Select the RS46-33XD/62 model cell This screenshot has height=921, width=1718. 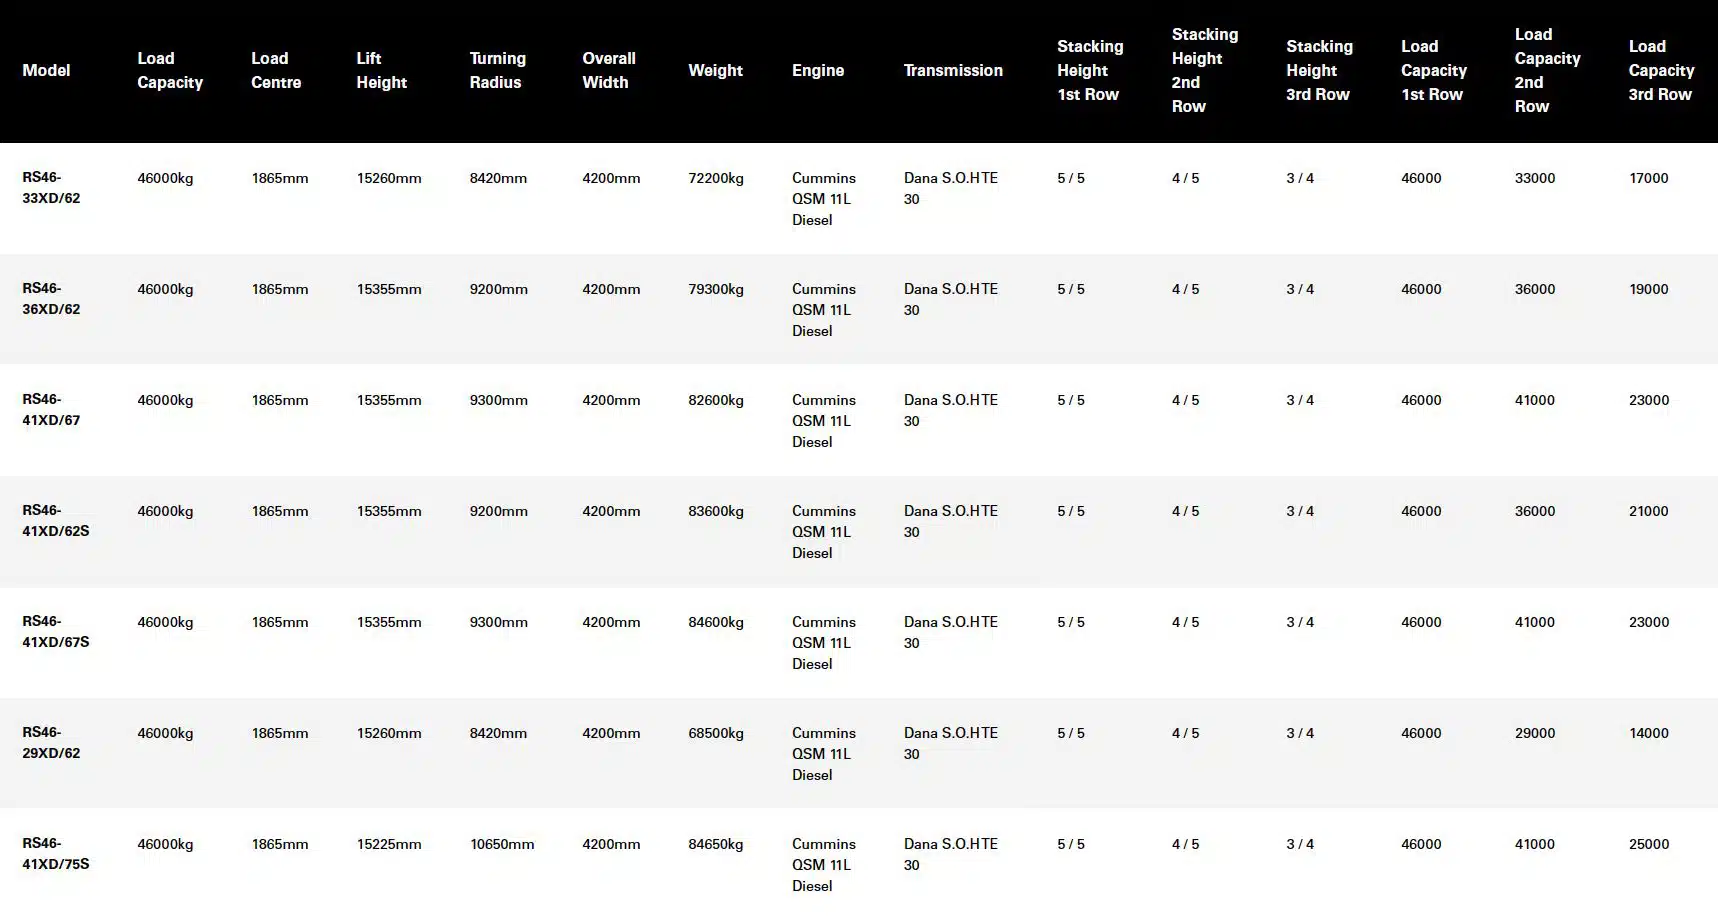click(x=51, y=188)
